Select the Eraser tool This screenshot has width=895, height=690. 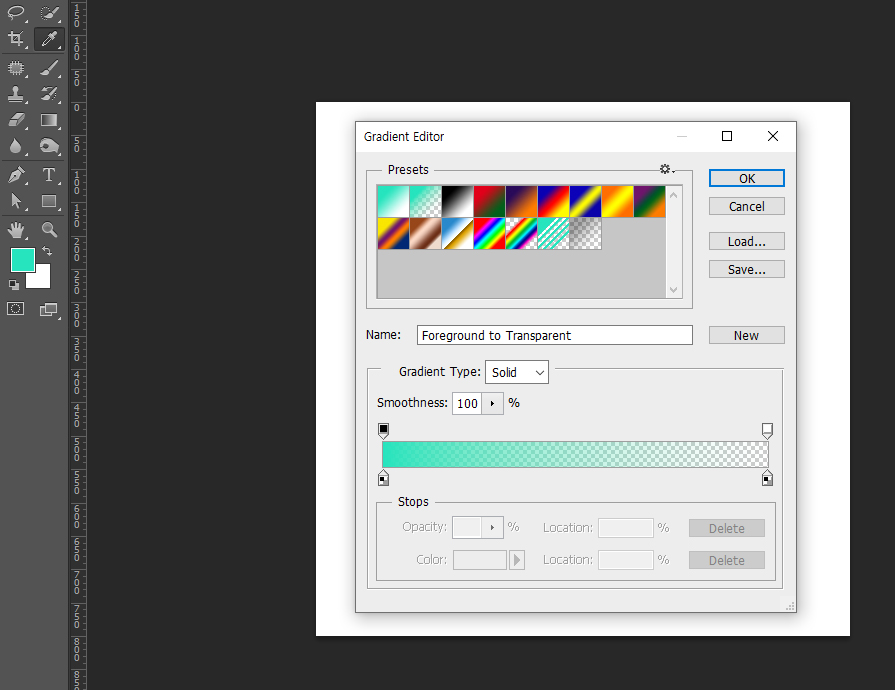click(x=16, y=120)
